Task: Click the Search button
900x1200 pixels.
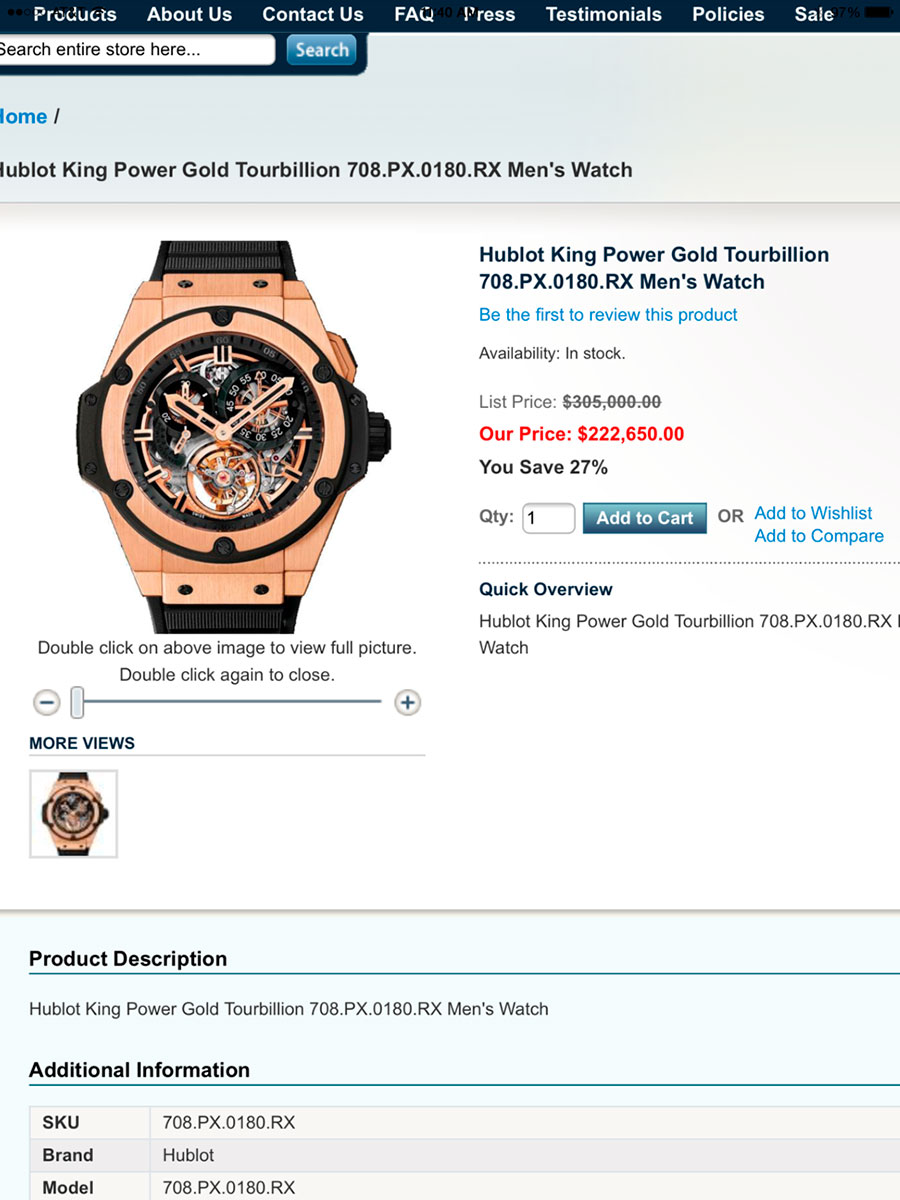Action: click(x=321, y=50)
